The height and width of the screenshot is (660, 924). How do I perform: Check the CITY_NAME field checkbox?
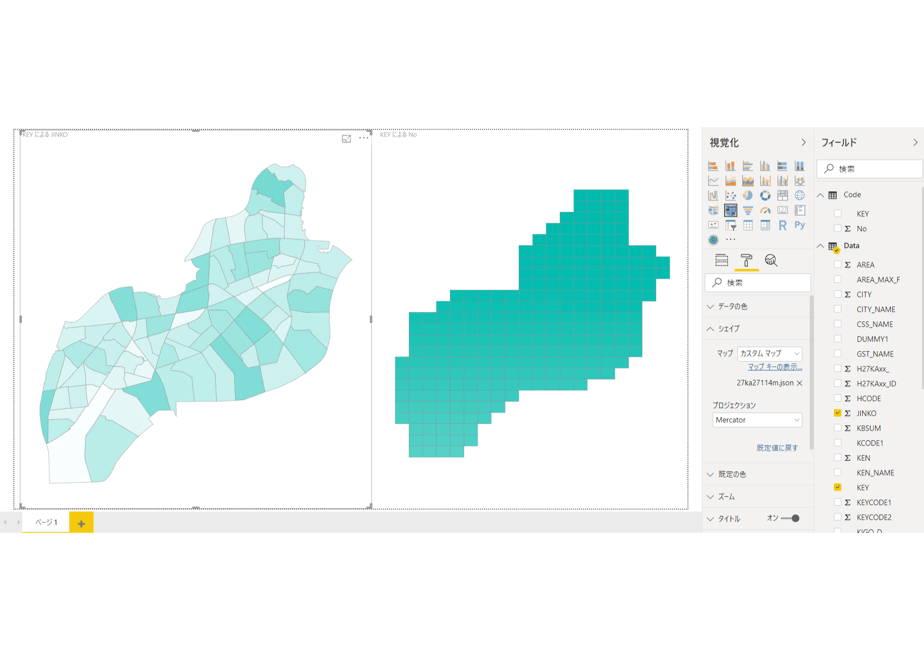[x=837, y=309]
